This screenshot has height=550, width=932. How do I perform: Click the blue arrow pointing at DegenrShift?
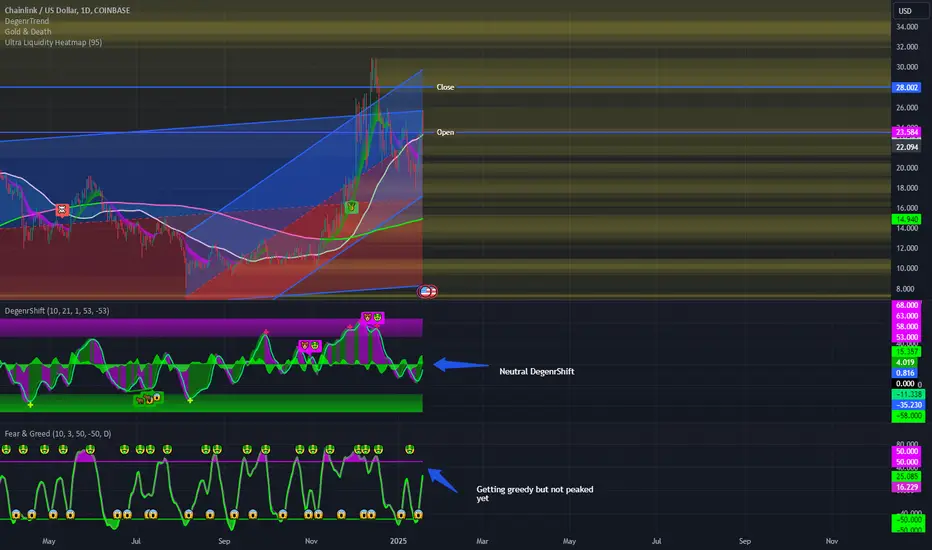click(x=461, y=365)
